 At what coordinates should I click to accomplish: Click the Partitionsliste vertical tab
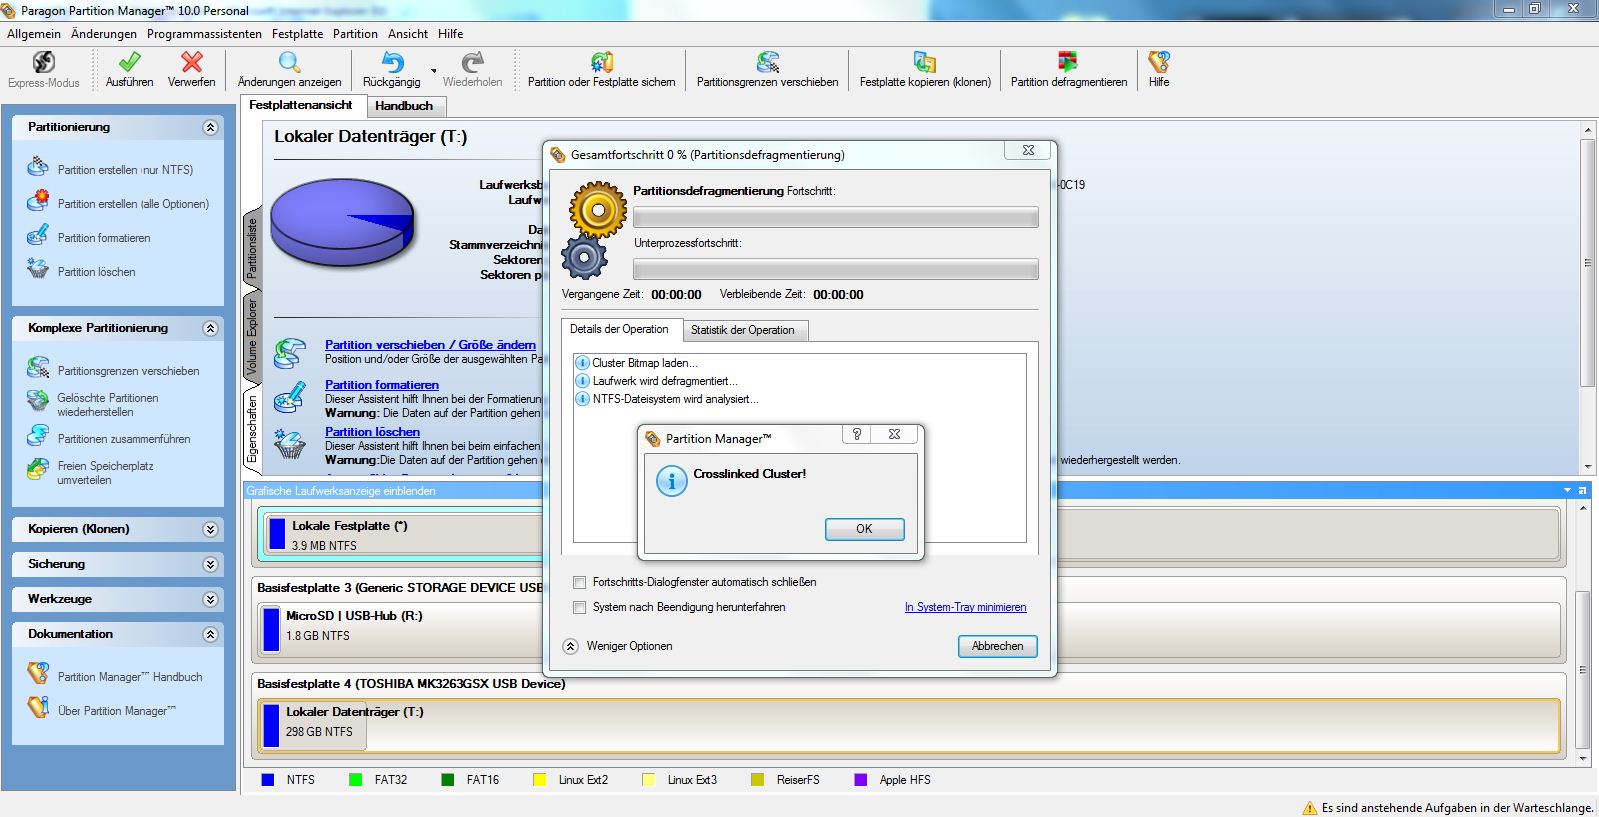point(252,247)
